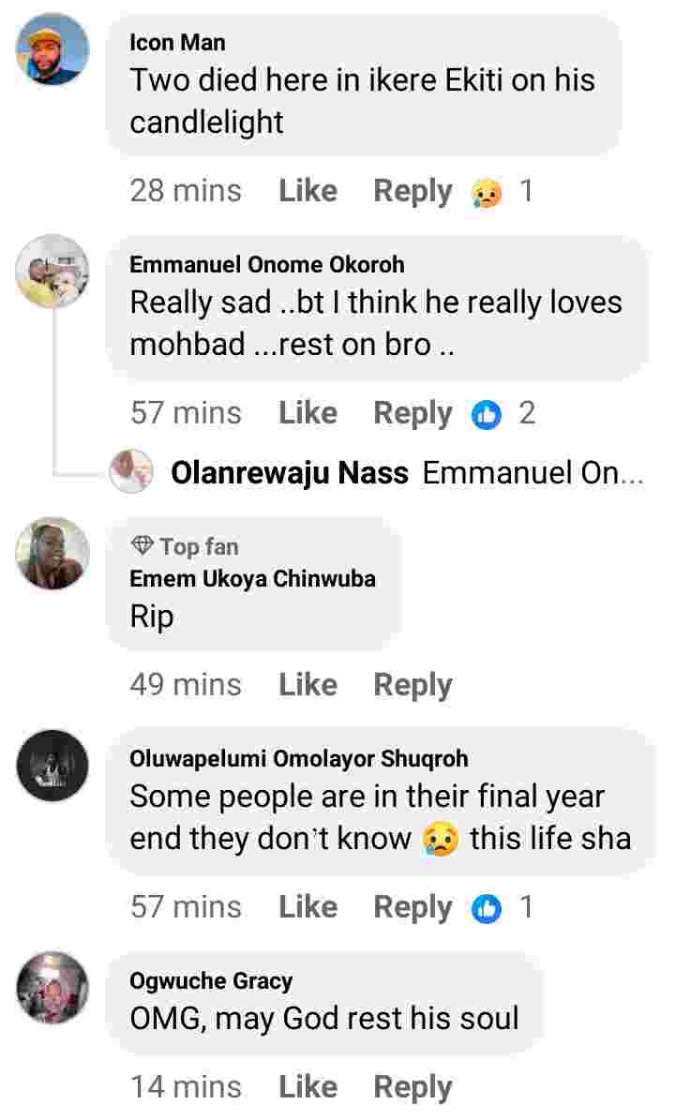The width and height of the screenshot is (675, 1112).
Task: Like Emem Ukoya Chinwuba's Rip comment
Action: (x=307, y=685)
